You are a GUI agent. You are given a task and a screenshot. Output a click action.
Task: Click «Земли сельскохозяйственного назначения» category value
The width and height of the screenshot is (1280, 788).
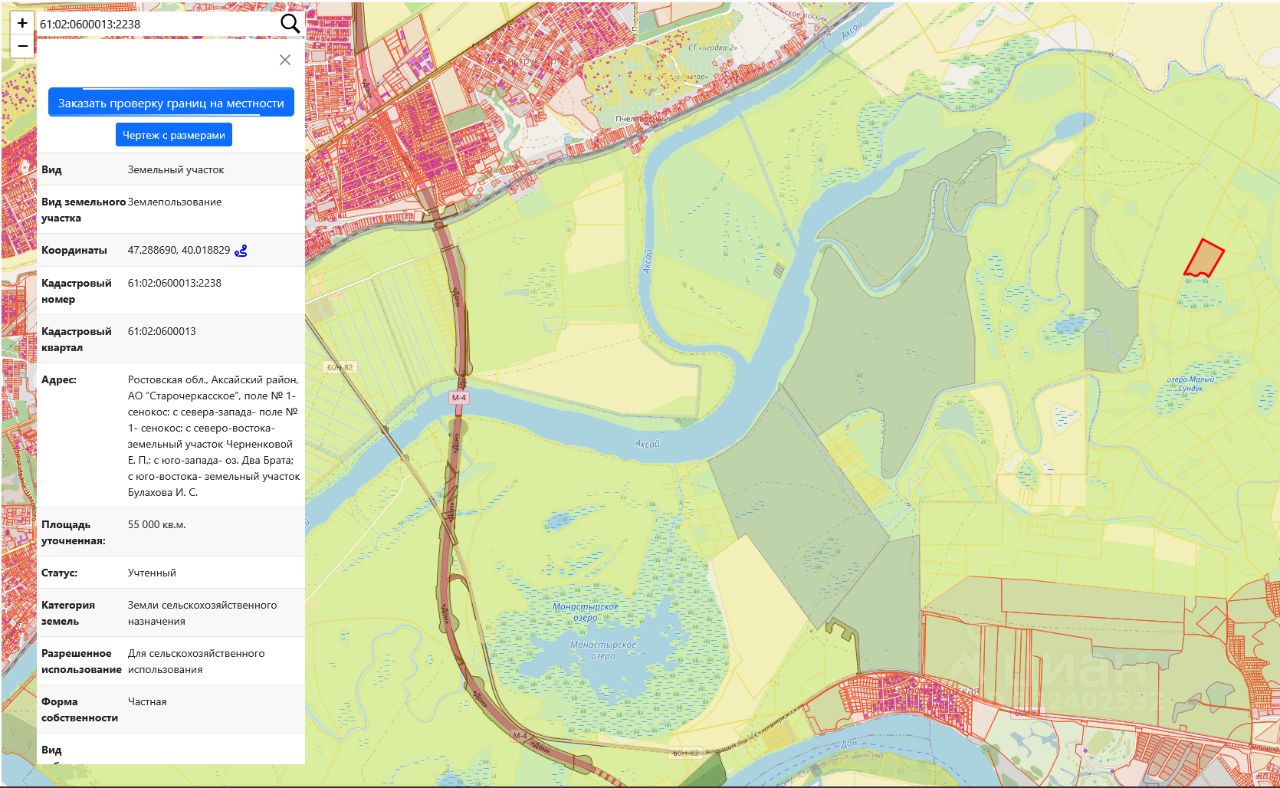click(202, 613)
